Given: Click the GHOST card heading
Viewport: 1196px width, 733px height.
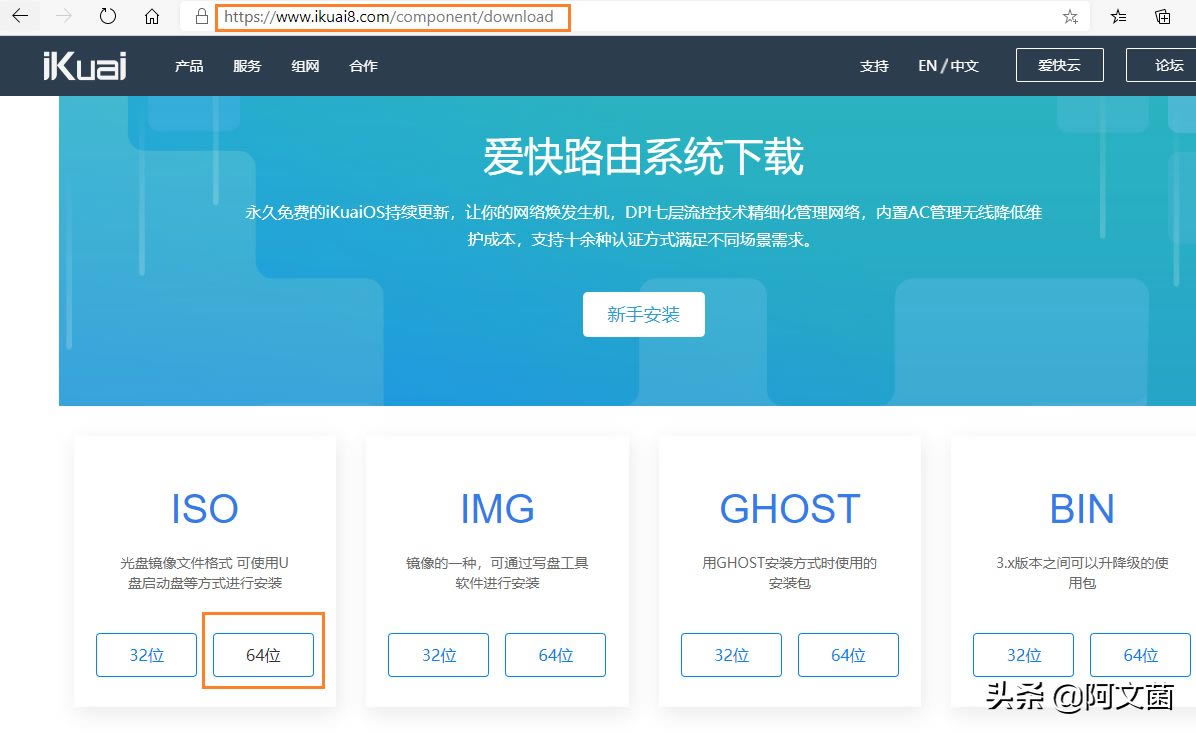Looking at the screenshot, I should click(x=789, y=509).
